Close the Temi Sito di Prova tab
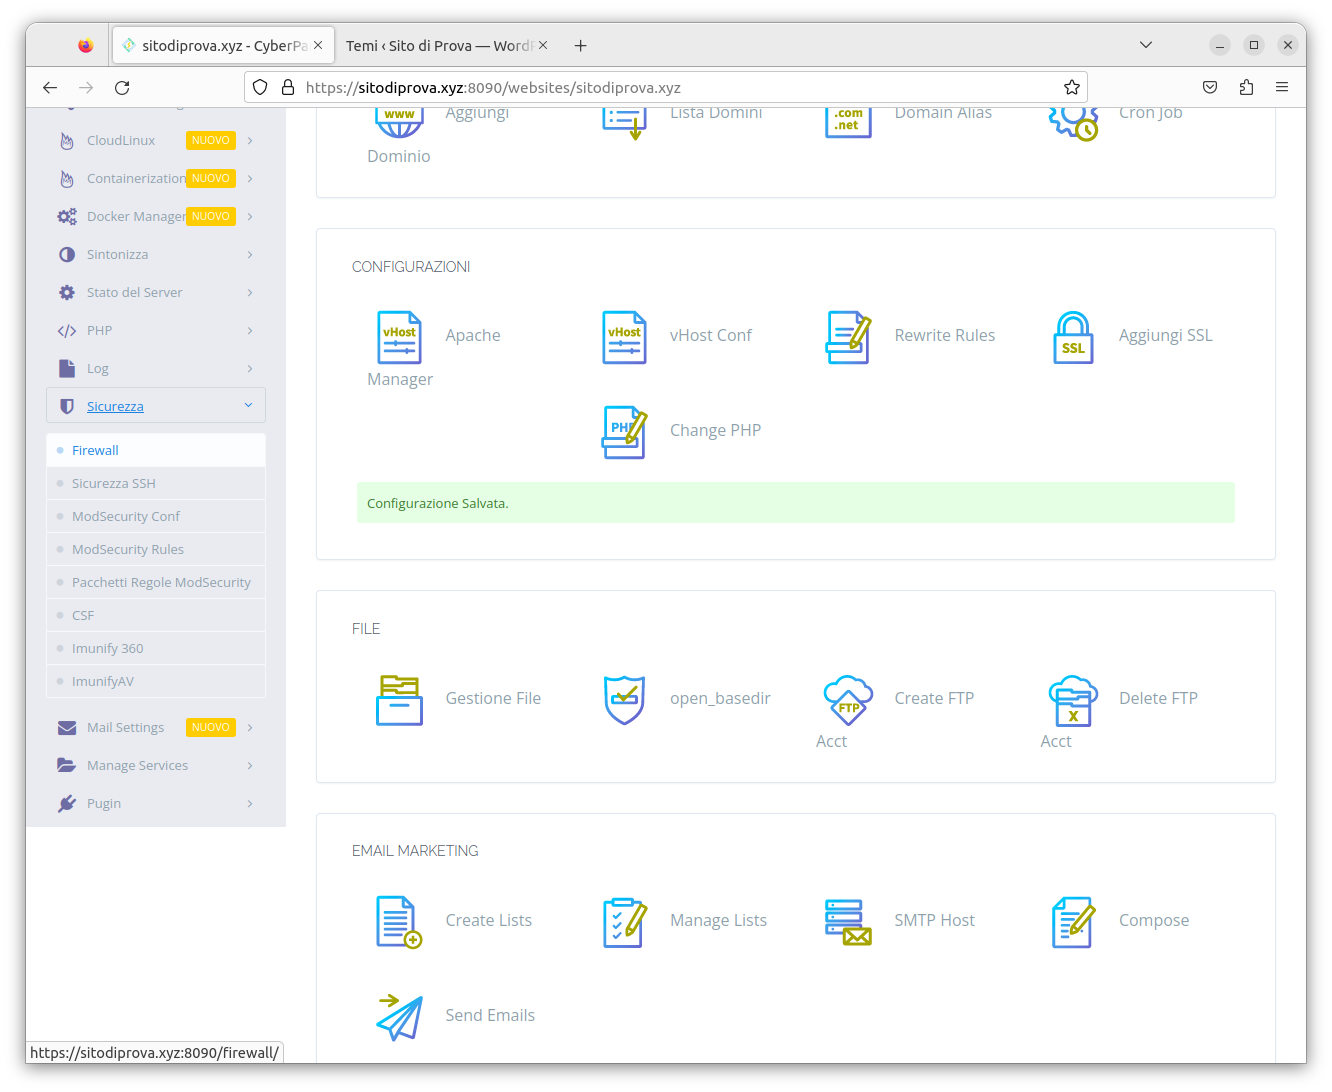This screenshot has width=1332, height=1092. point(543,45)
